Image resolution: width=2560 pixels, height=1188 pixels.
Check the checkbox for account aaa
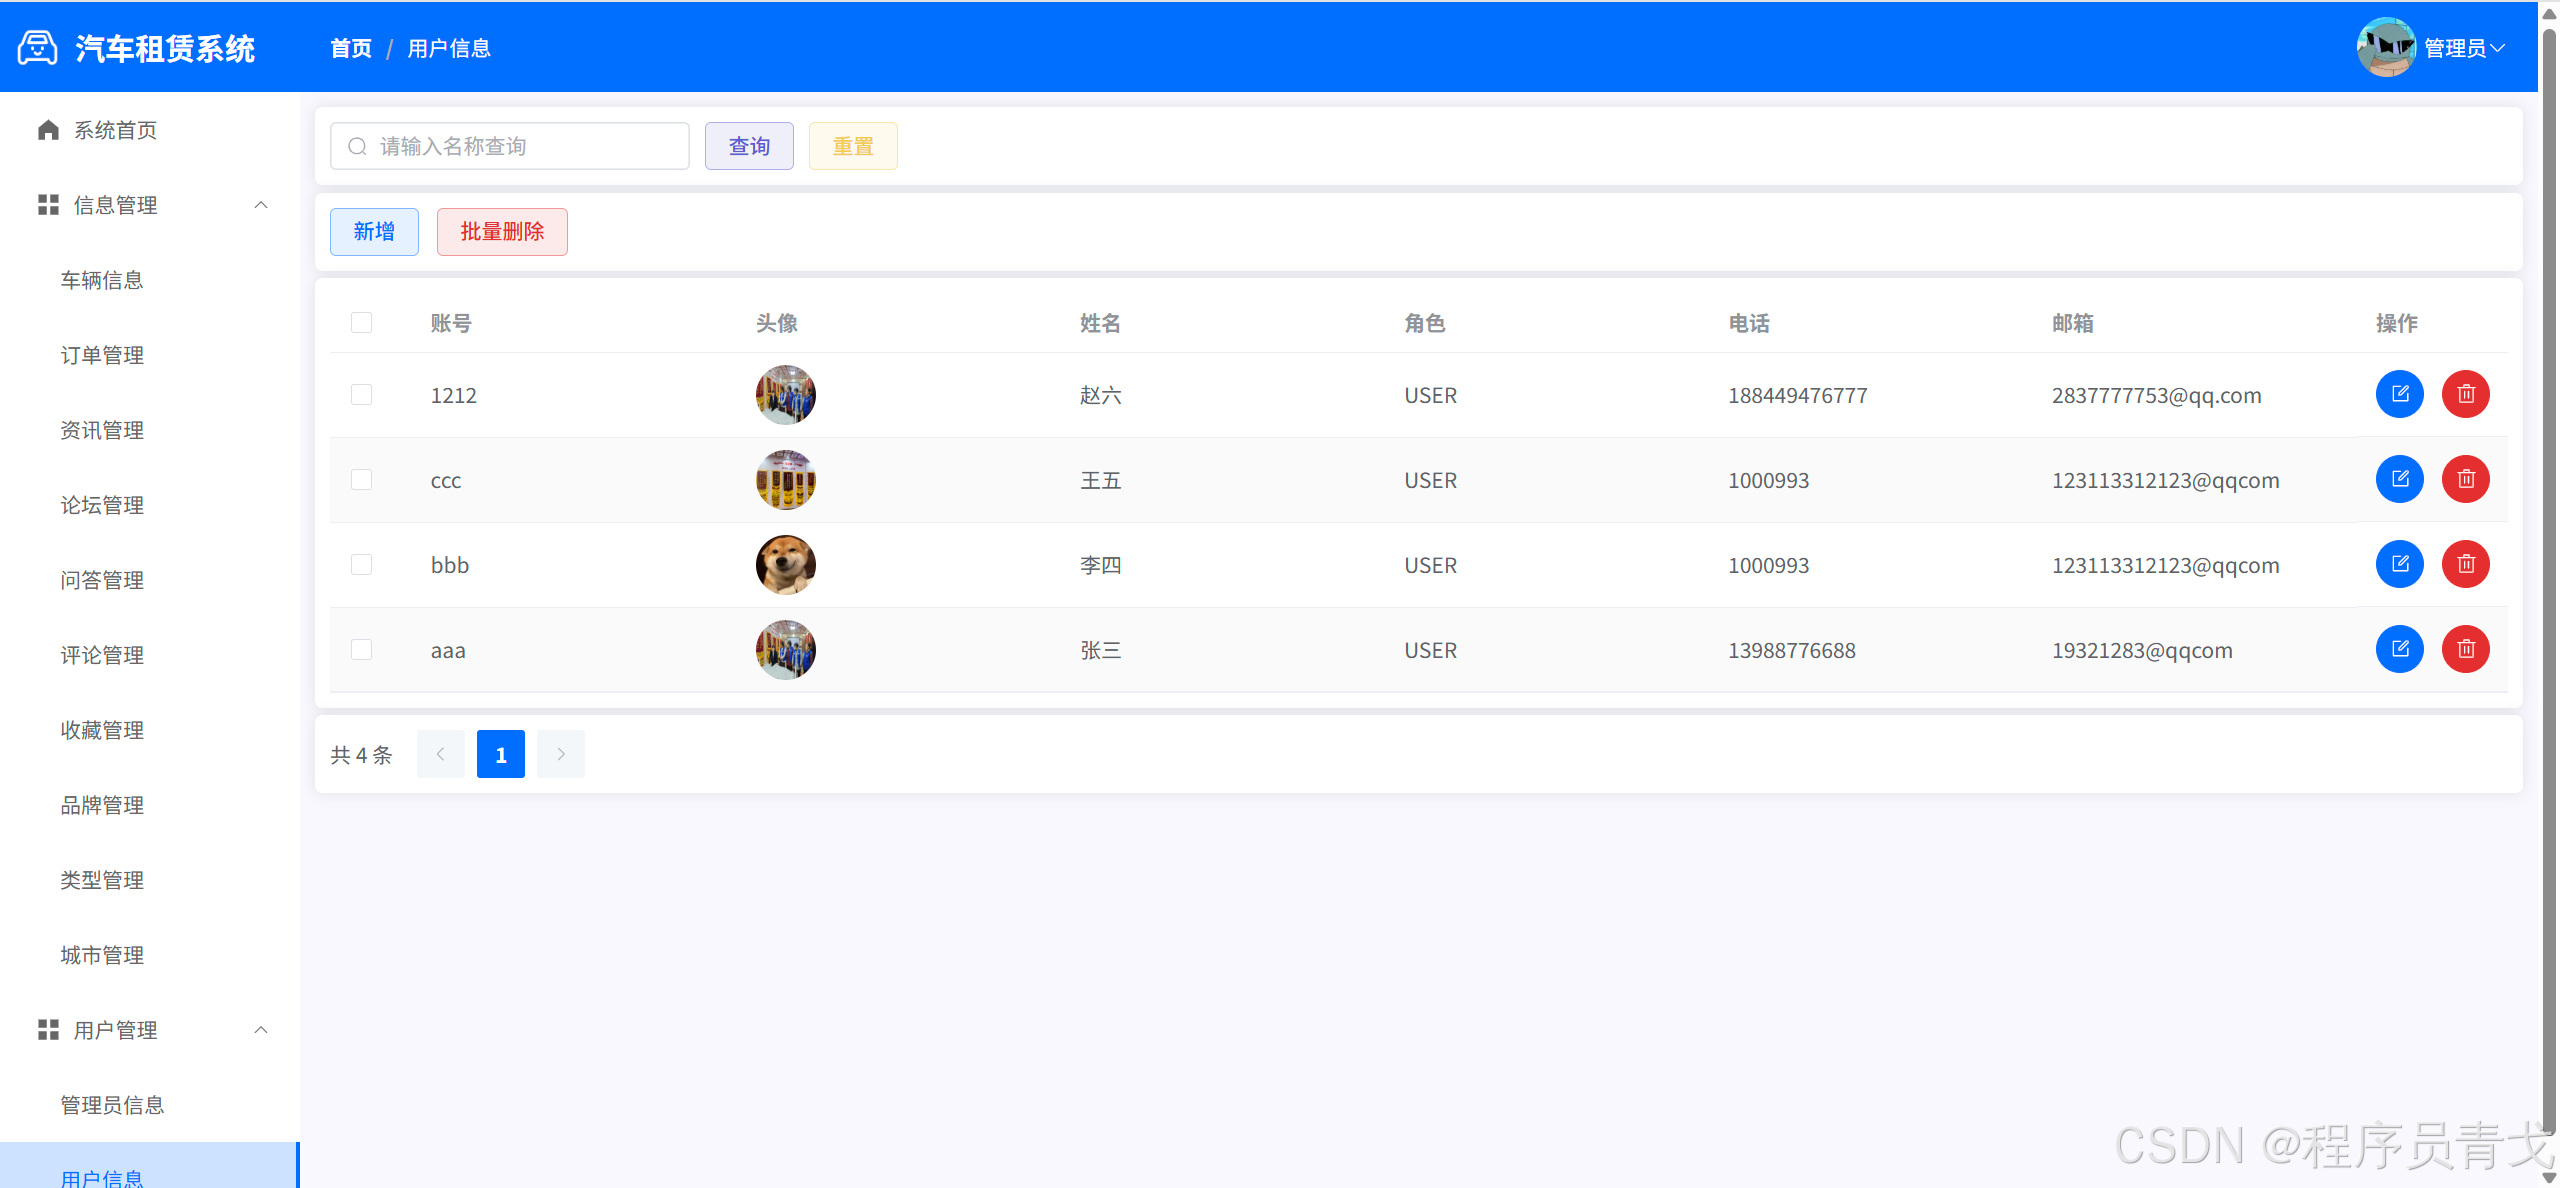click(x=361, y=650)
